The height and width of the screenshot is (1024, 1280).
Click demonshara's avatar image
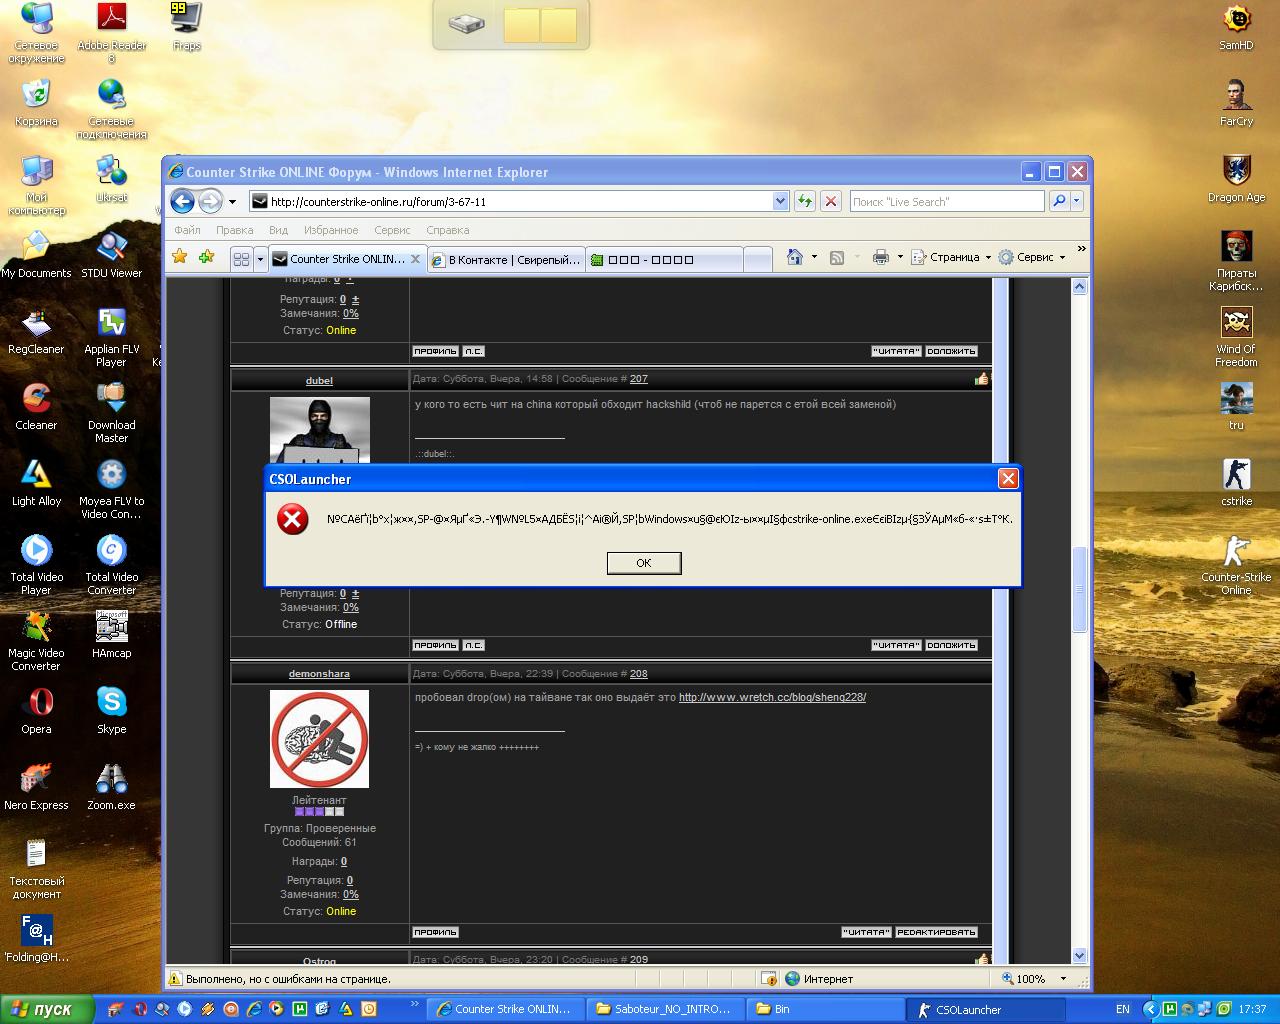coord(319,739)
